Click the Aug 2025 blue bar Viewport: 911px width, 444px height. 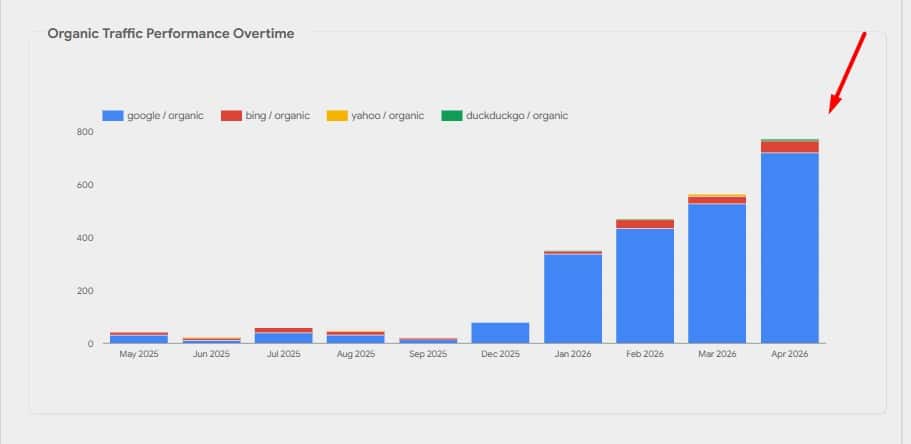click(x=356, y=339)
